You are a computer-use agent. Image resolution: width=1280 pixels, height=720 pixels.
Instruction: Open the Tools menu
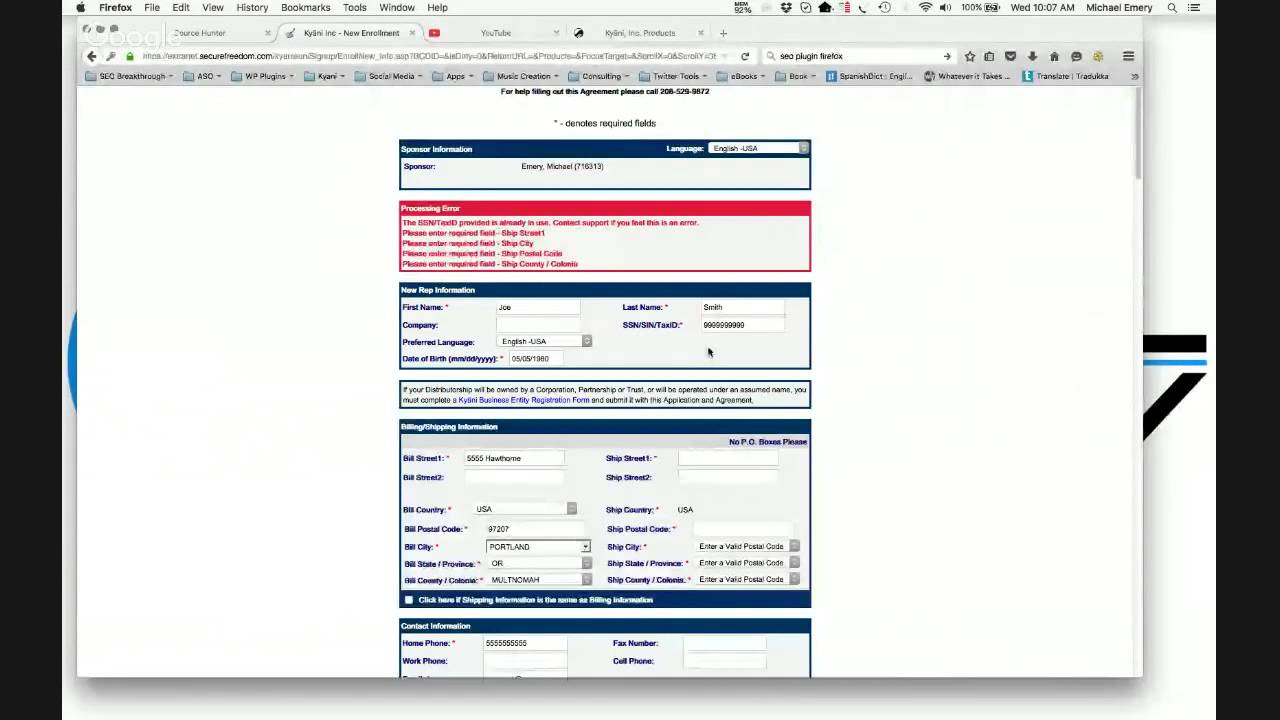(x=354, y=7)
